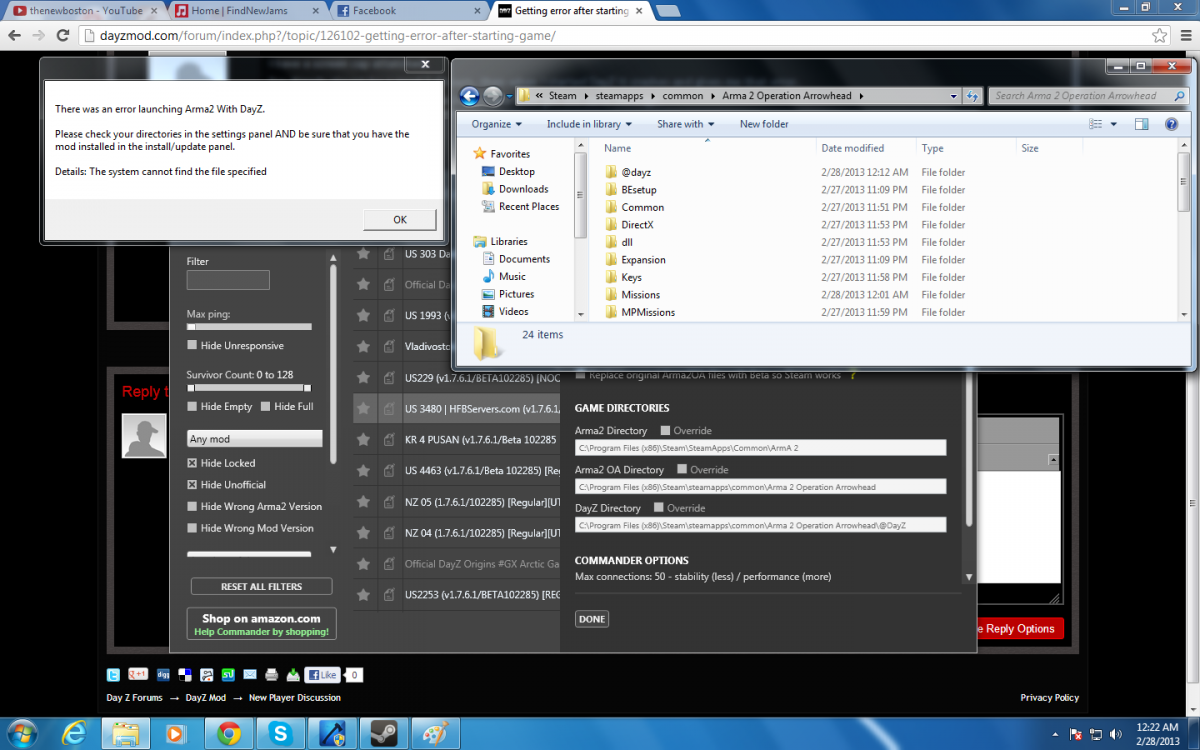Screen dimensions: 1200x750
Task: Open the Any mod dropdown
Action: [255, 439]
